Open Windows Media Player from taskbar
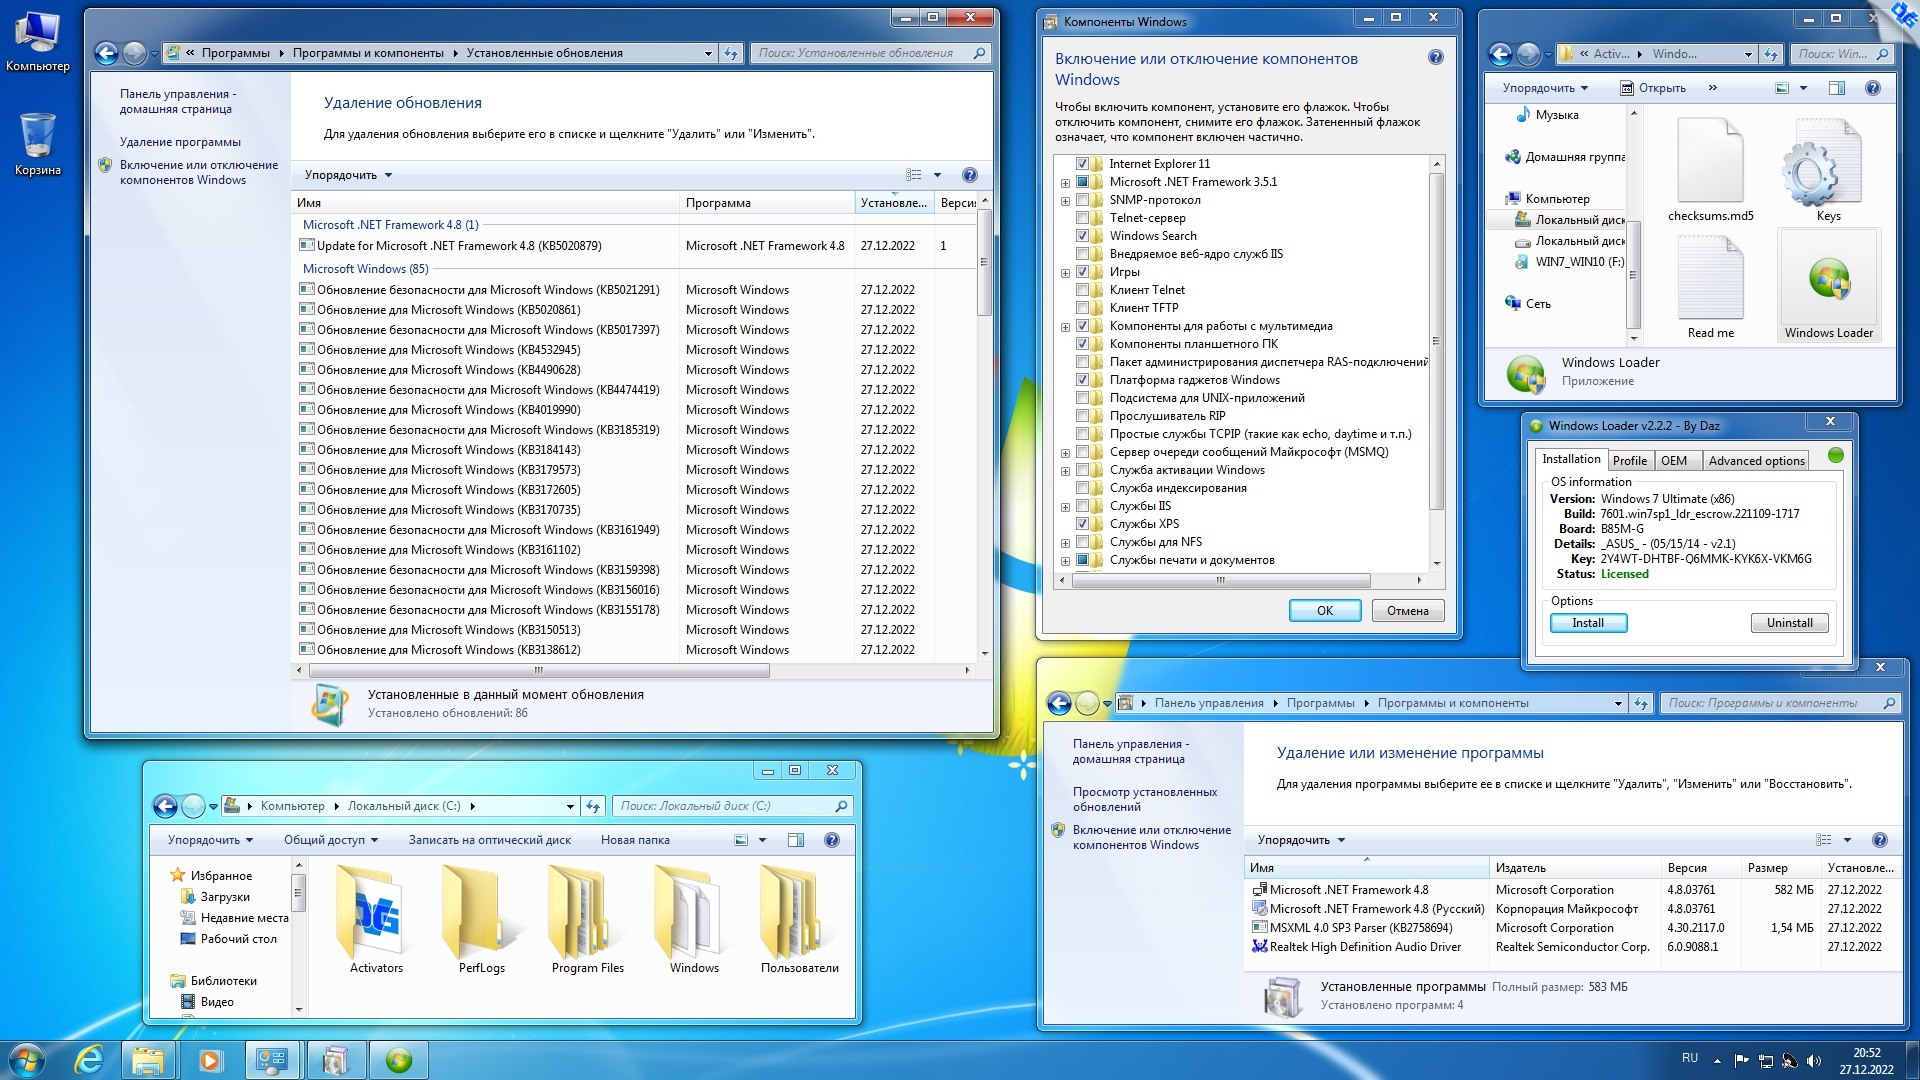 [210, 1060]
